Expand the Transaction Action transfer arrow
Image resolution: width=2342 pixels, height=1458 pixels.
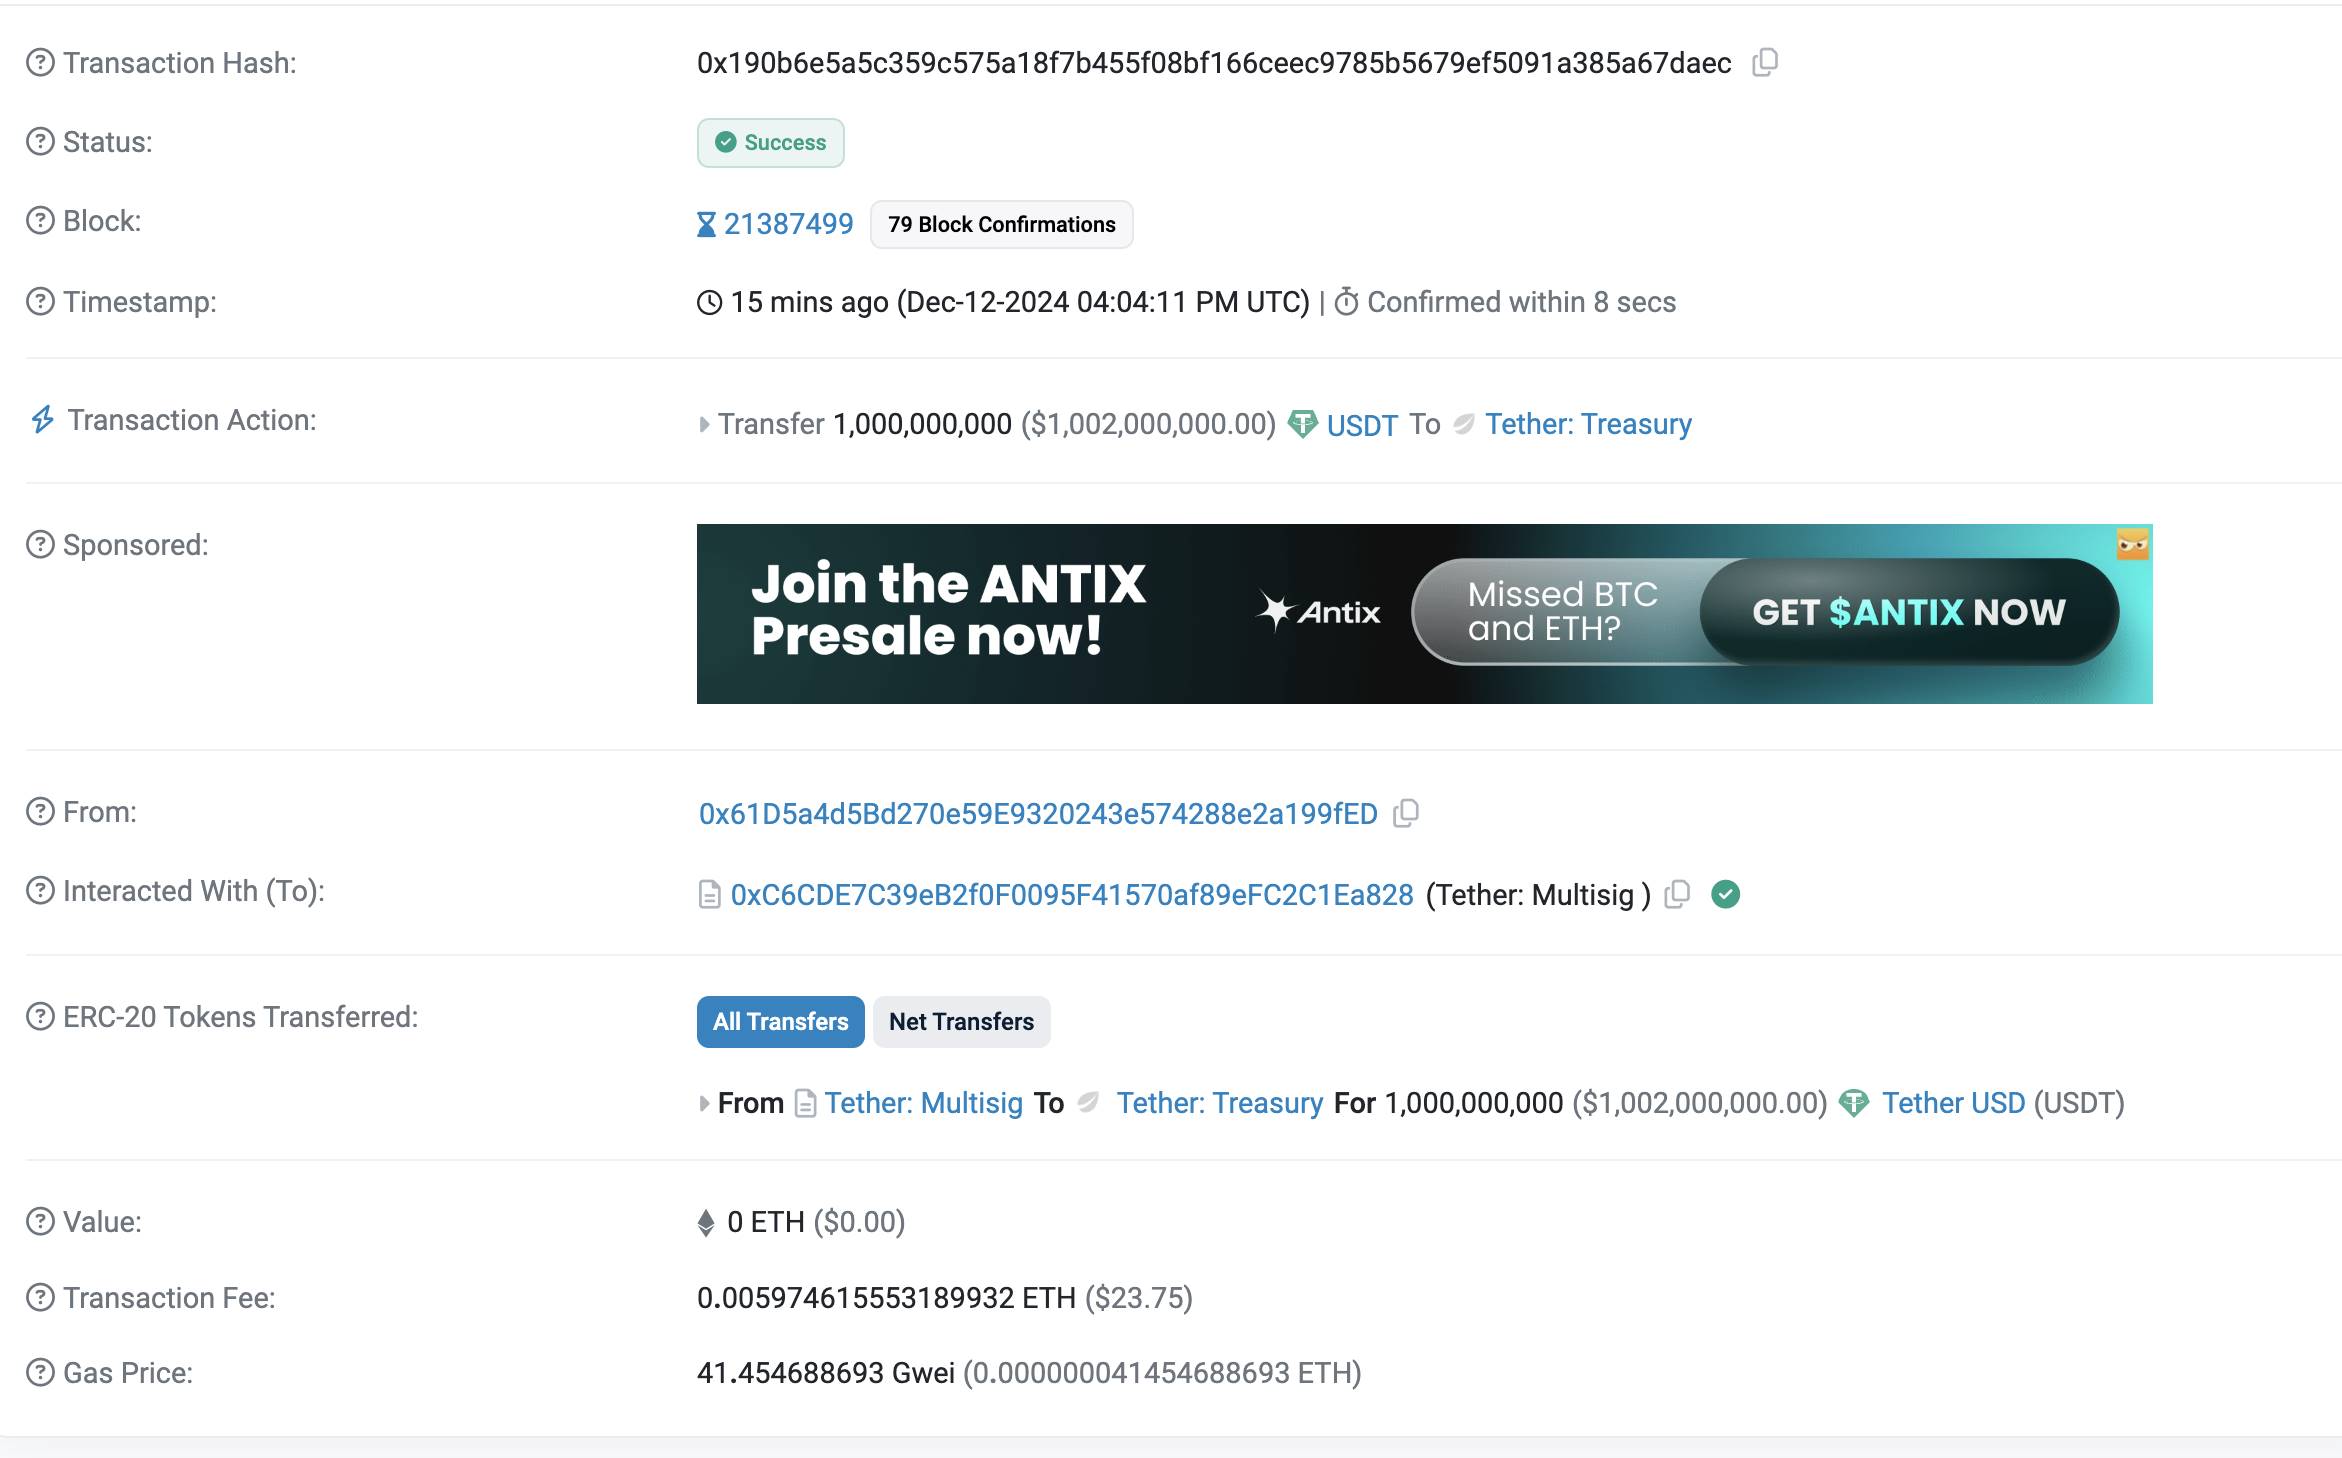(704, 425)
